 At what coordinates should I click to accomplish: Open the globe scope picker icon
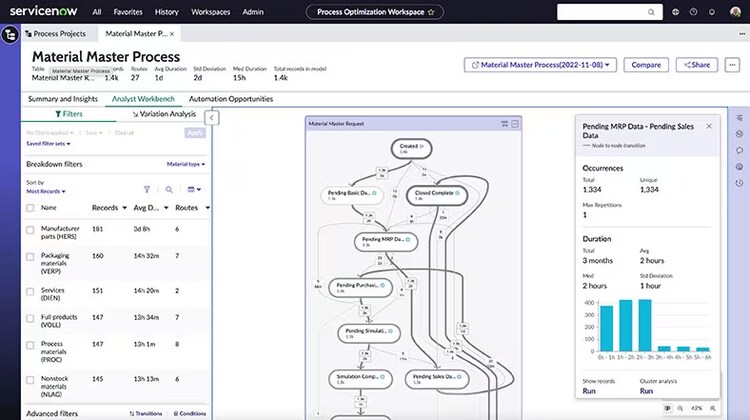coord(675,12)
